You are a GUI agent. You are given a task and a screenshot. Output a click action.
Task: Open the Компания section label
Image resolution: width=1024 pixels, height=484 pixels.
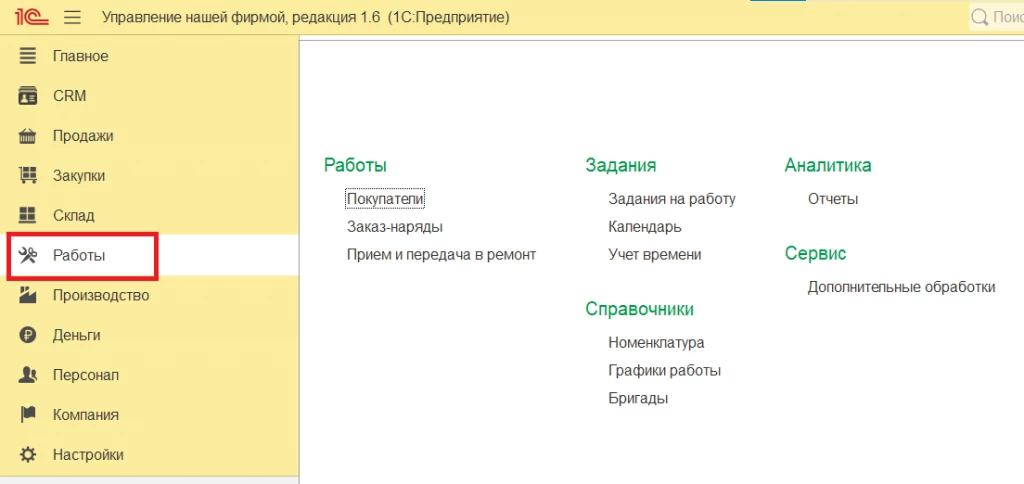click(86, 415)
